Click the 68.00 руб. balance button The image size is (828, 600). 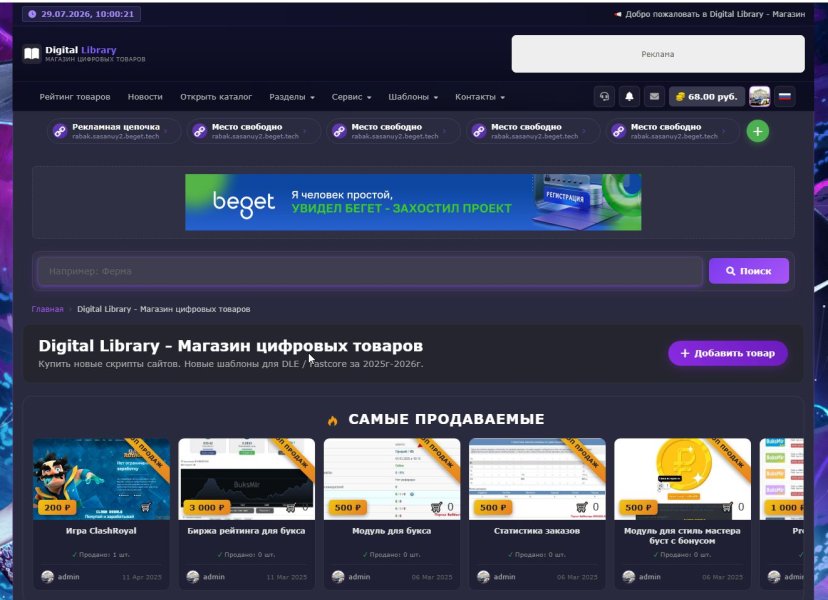[707, 97]
